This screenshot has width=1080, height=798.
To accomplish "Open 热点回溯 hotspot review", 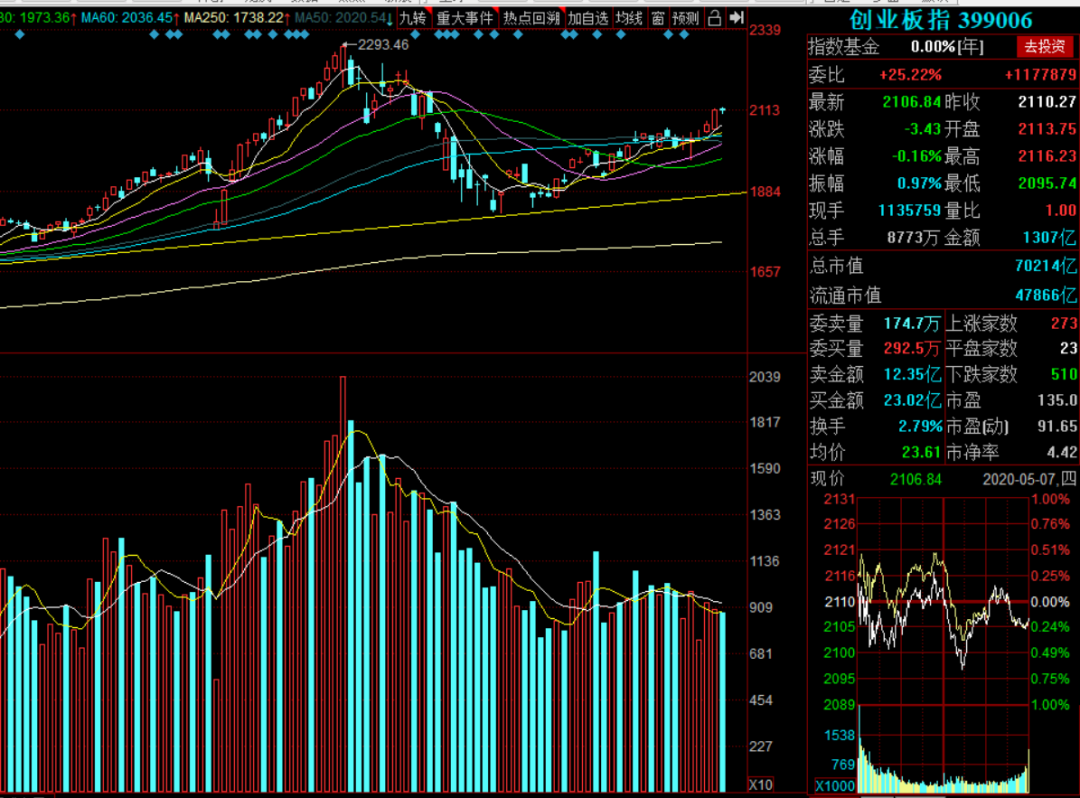I will click(531, 19).
